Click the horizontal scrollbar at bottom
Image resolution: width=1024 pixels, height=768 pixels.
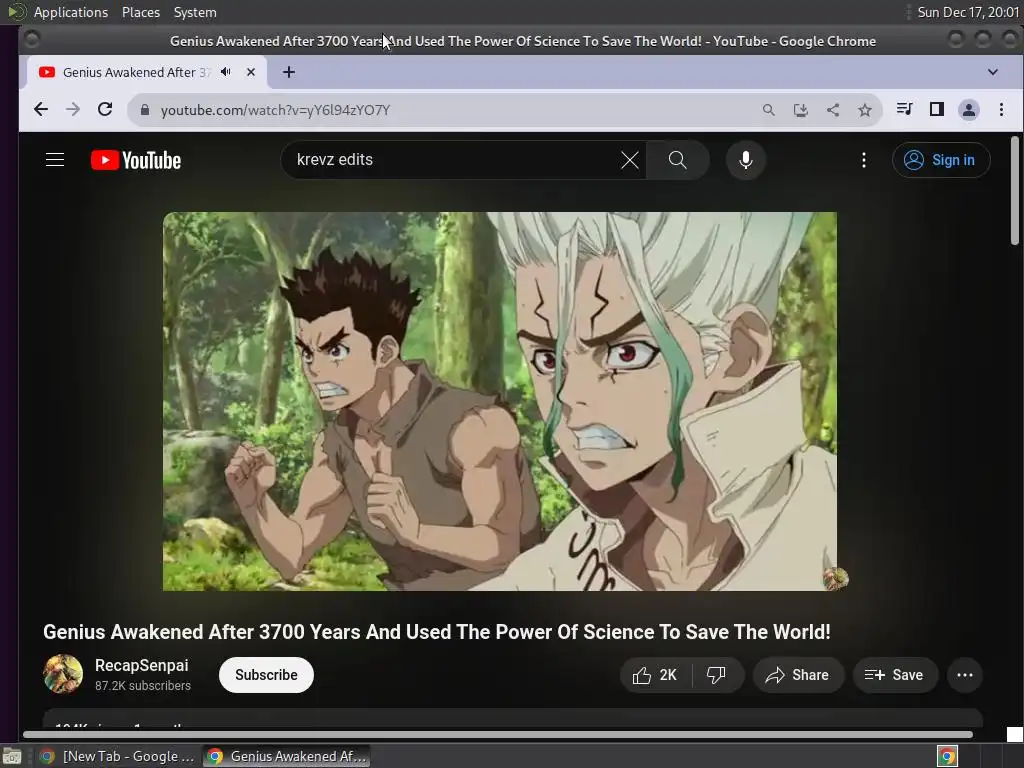coord(498,735)
